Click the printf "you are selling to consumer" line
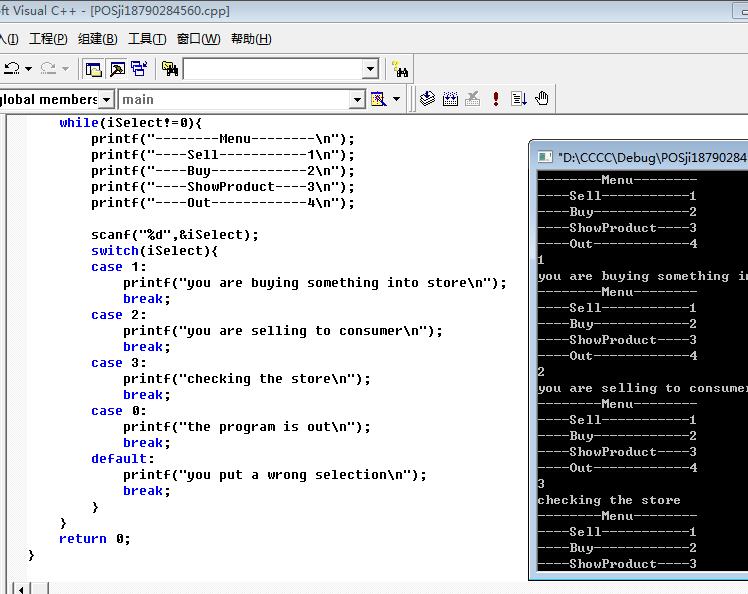 pyautogui.click(x=283, y=331)
